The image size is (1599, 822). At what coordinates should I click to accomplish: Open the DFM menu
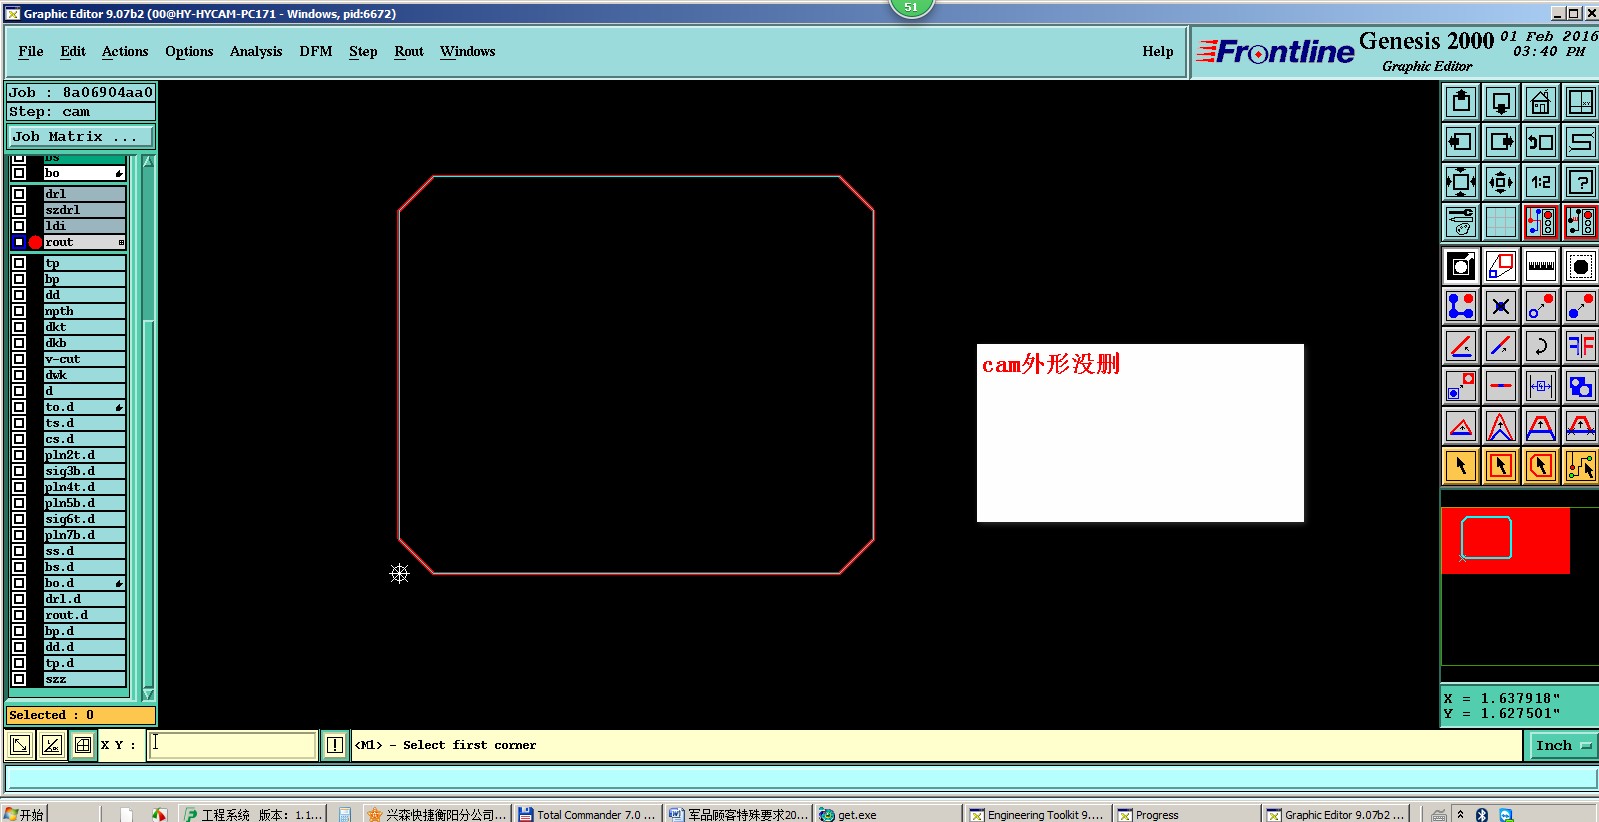pos(316,52)
